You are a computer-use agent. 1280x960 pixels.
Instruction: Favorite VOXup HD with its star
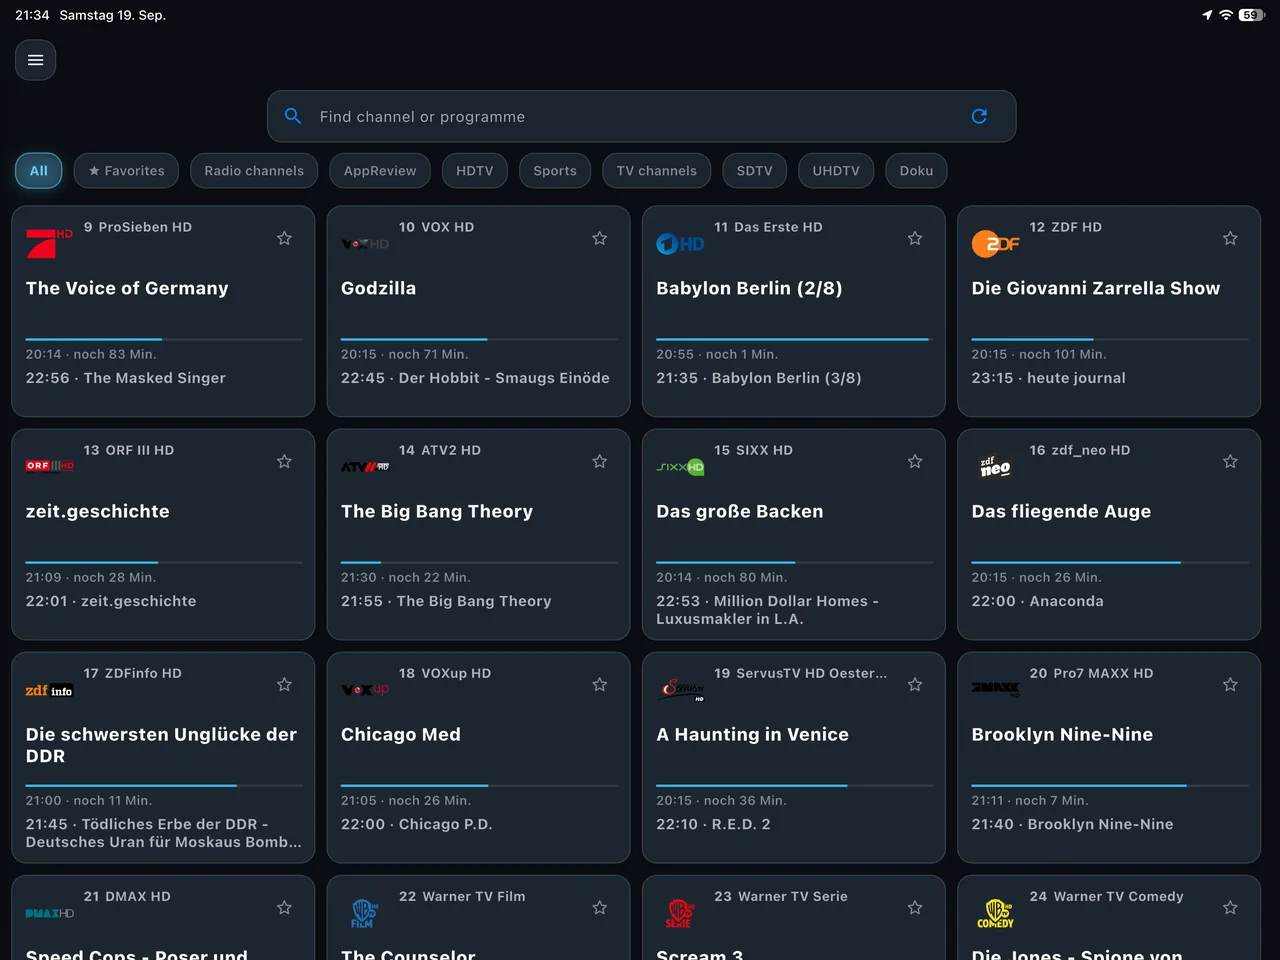(600, 684)
